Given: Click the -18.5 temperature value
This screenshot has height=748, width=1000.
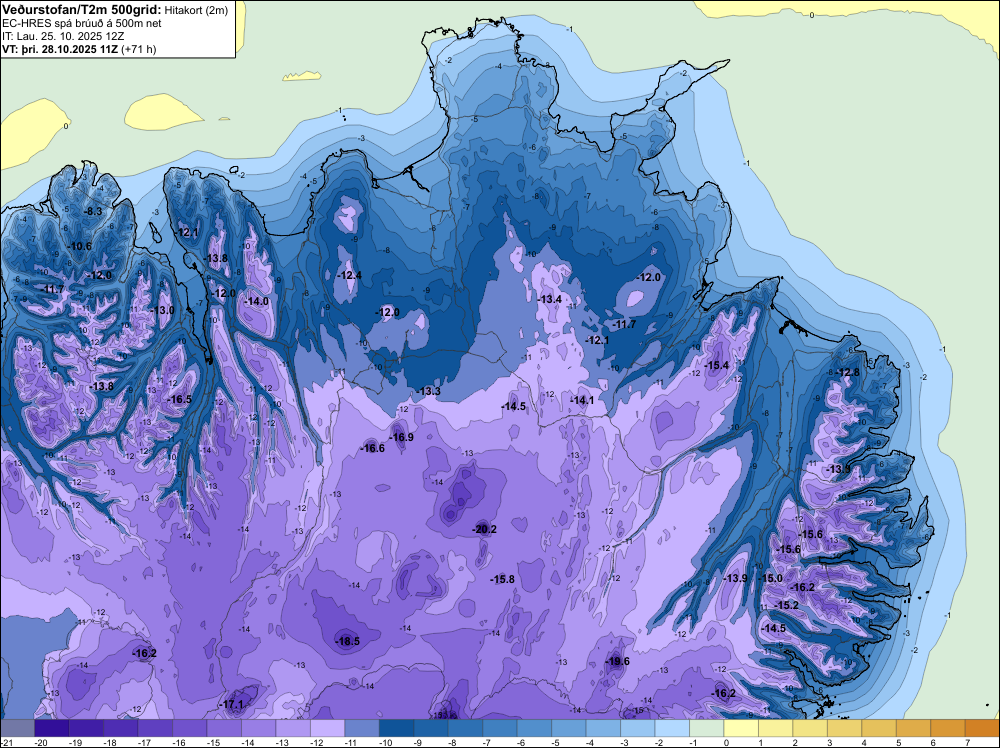Looking at the screenshot, I should [348, 642].
